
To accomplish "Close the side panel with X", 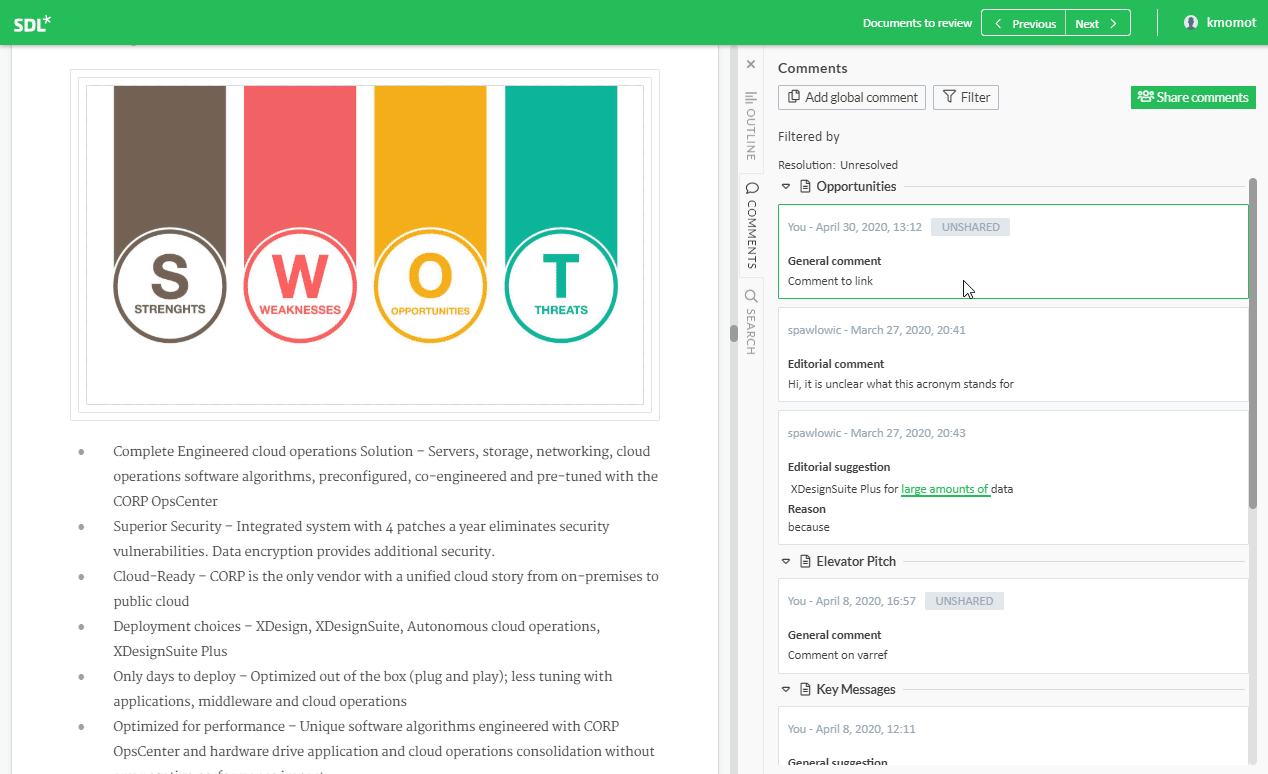I will click(751, 64).
